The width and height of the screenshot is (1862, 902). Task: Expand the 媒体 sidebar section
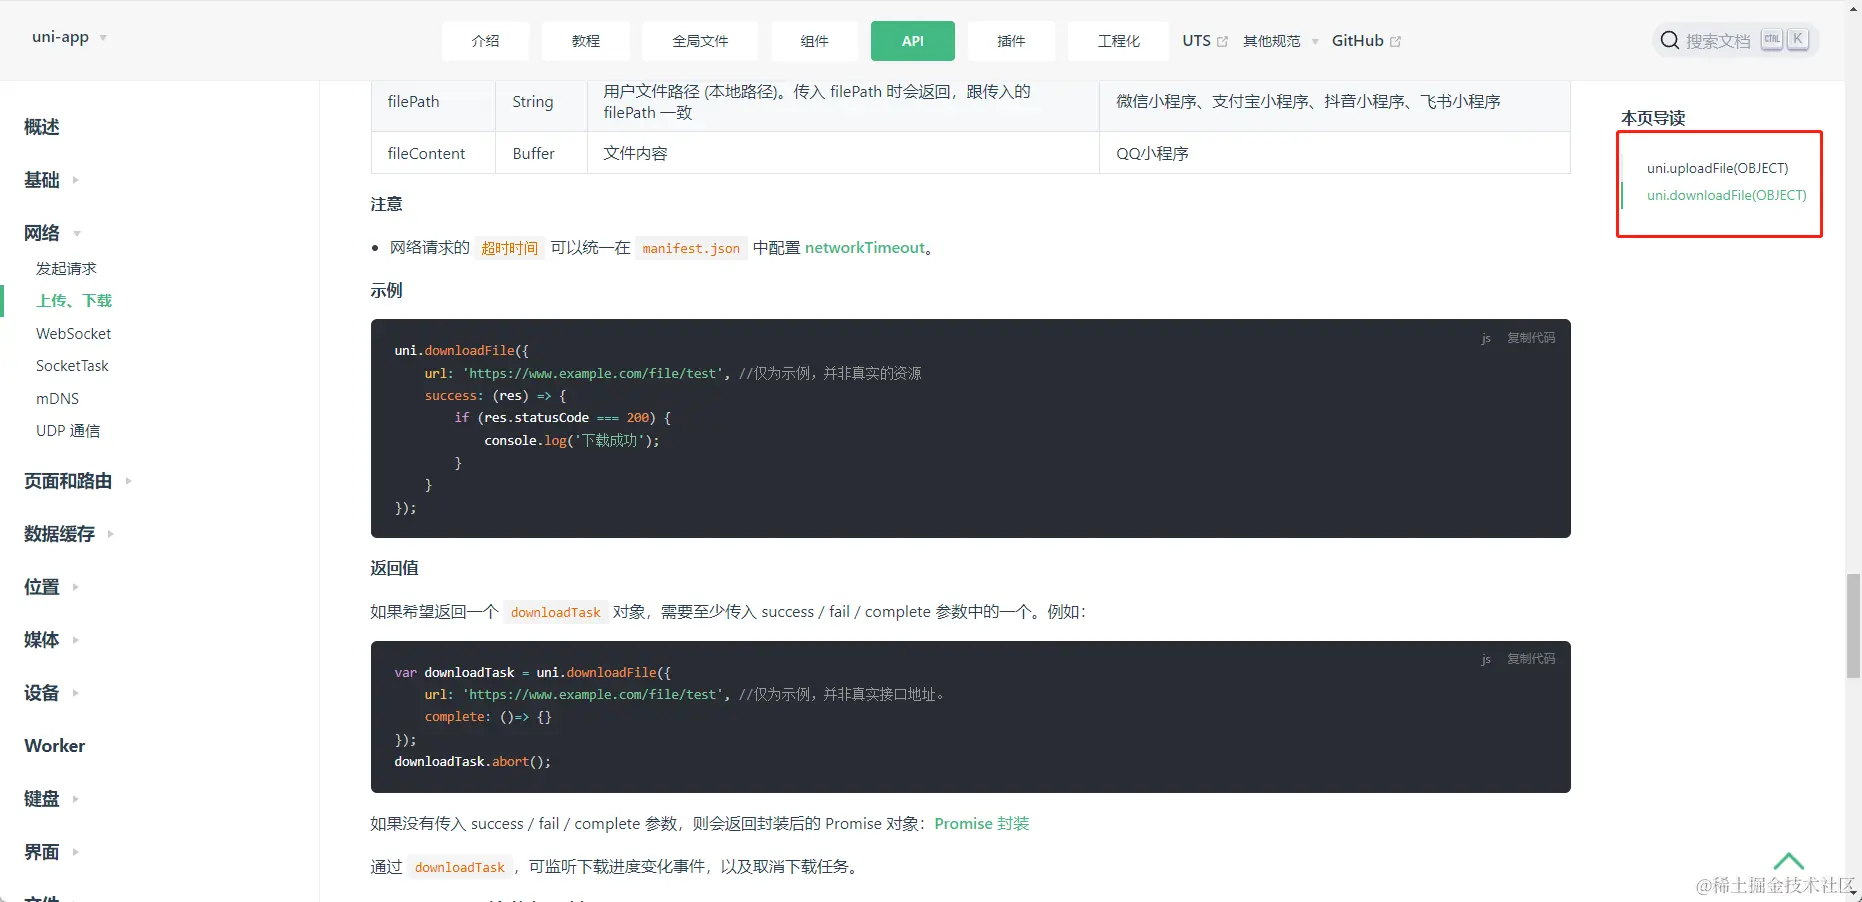pyautogui.click(x=75, y=640)
